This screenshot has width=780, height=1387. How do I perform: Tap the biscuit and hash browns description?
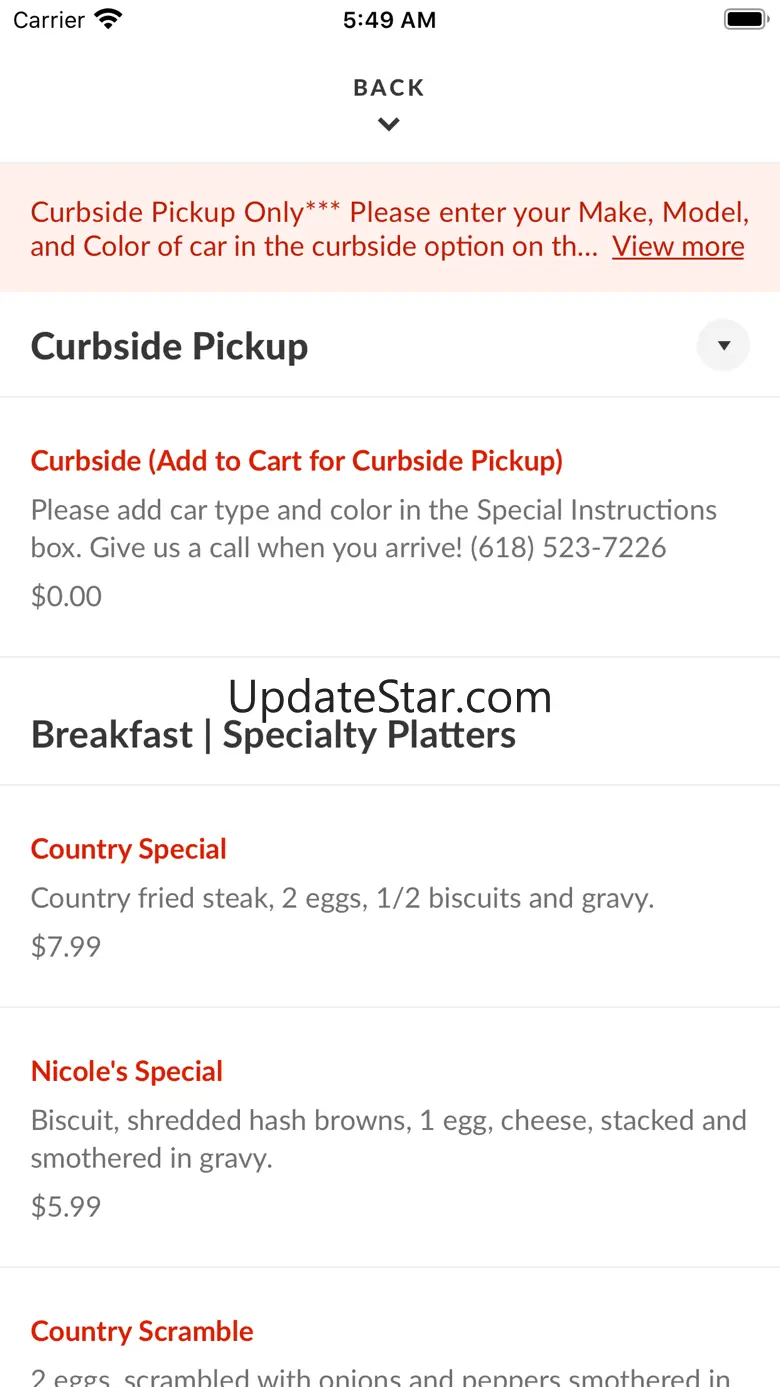click(x=388, y=1139)
